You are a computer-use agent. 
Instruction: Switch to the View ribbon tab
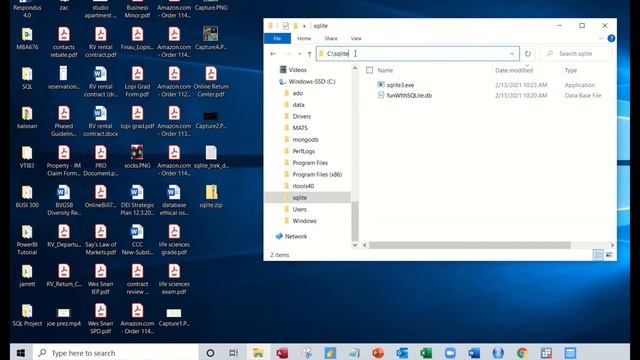[x=356, y=38]
